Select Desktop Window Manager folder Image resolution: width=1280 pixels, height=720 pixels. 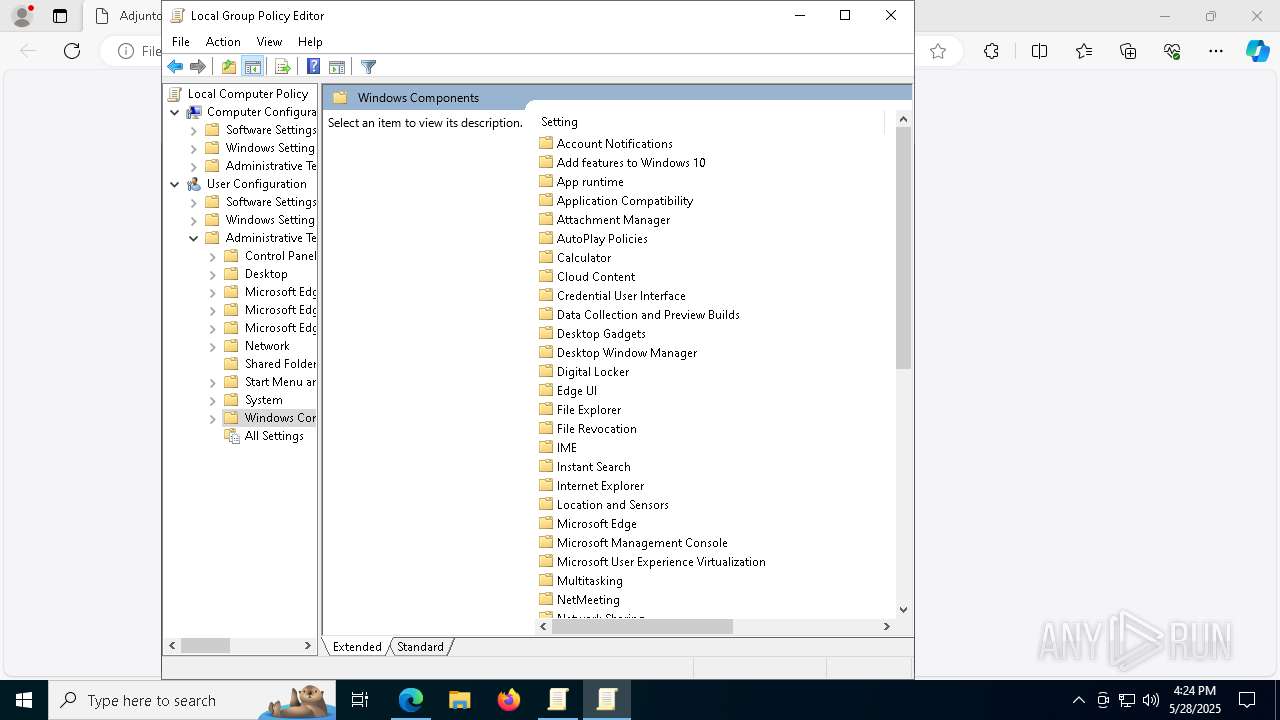pyautogui.click(x=627, y=353)
